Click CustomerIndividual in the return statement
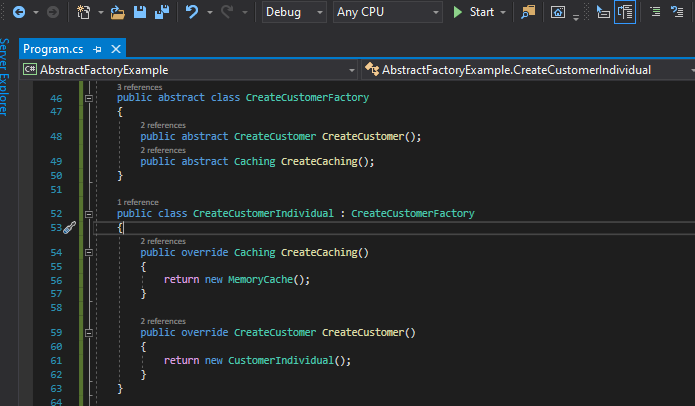Viewport: 695px width, 406px height. (281, 360)
